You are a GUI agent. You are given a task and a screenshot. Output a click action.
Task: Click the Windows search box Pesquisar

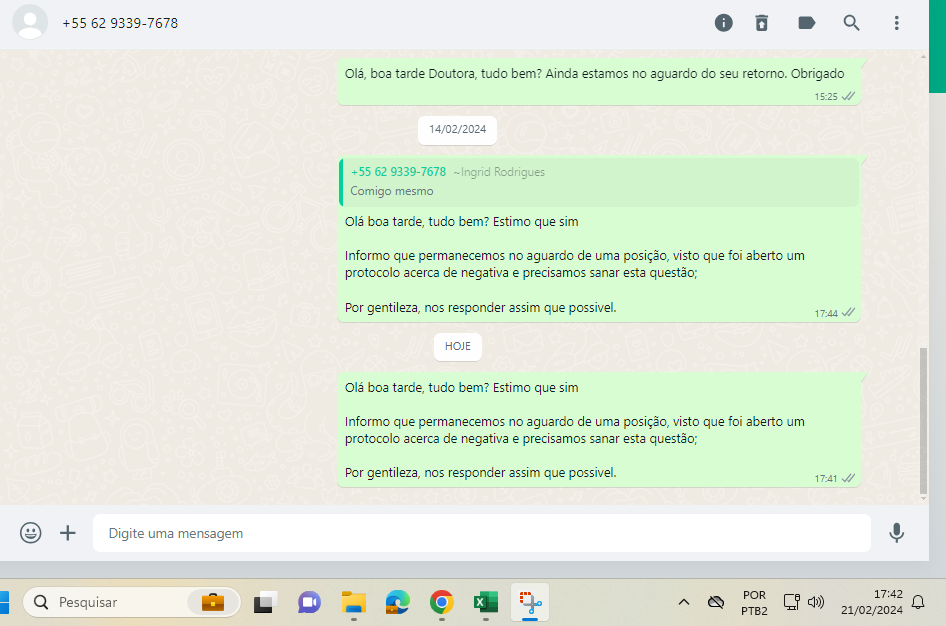click(110, 602)
